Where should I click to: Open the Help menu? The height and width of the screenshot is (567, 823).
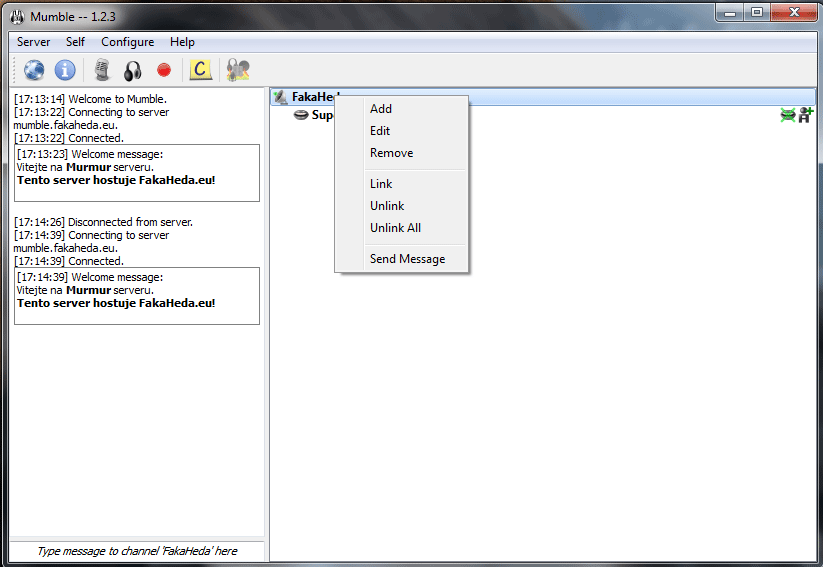pos(182,42)
